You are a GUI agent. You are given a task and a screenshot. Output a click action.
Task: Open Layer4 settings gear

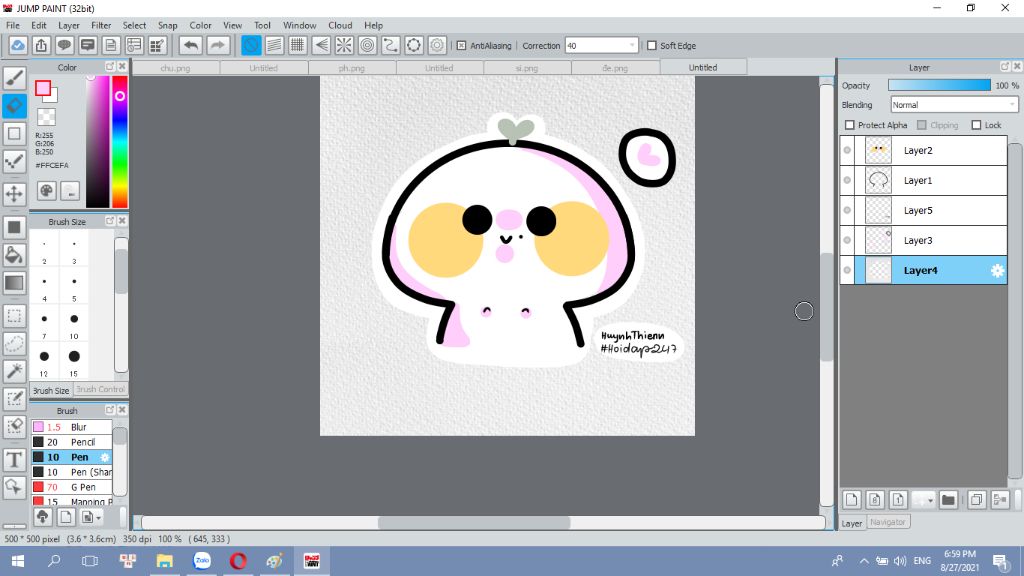click(997, 270)
